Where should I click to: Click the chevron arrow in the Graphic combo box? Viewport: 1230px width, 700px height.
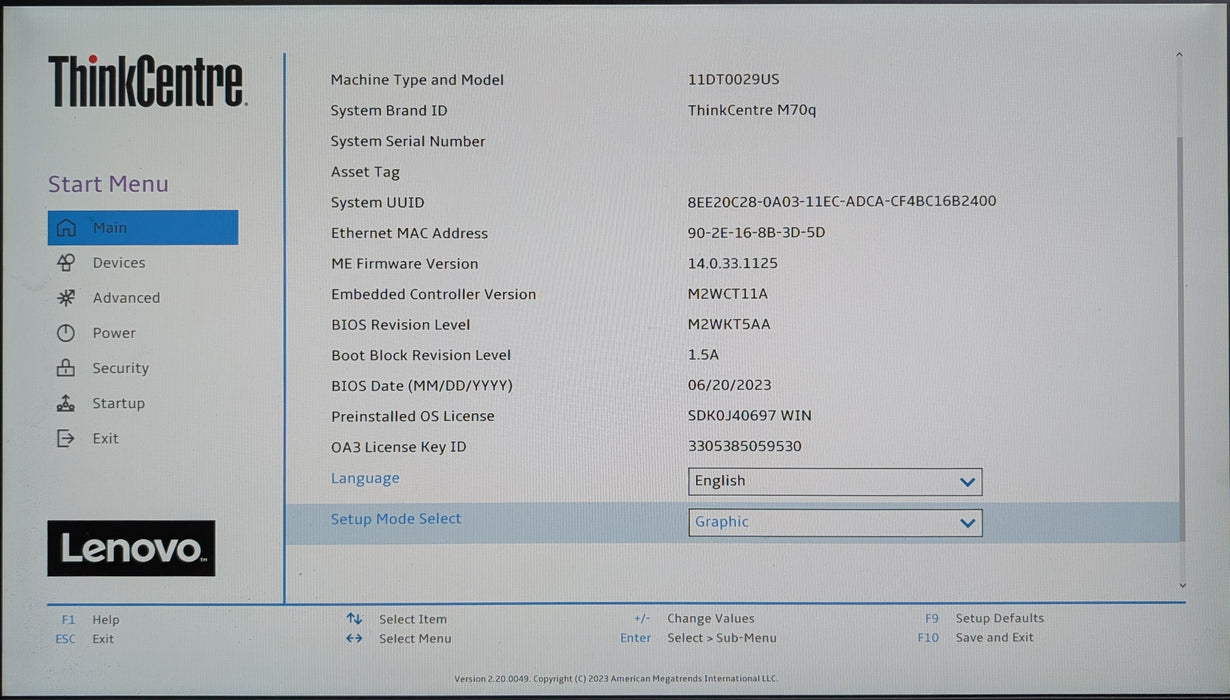(967, 523)
